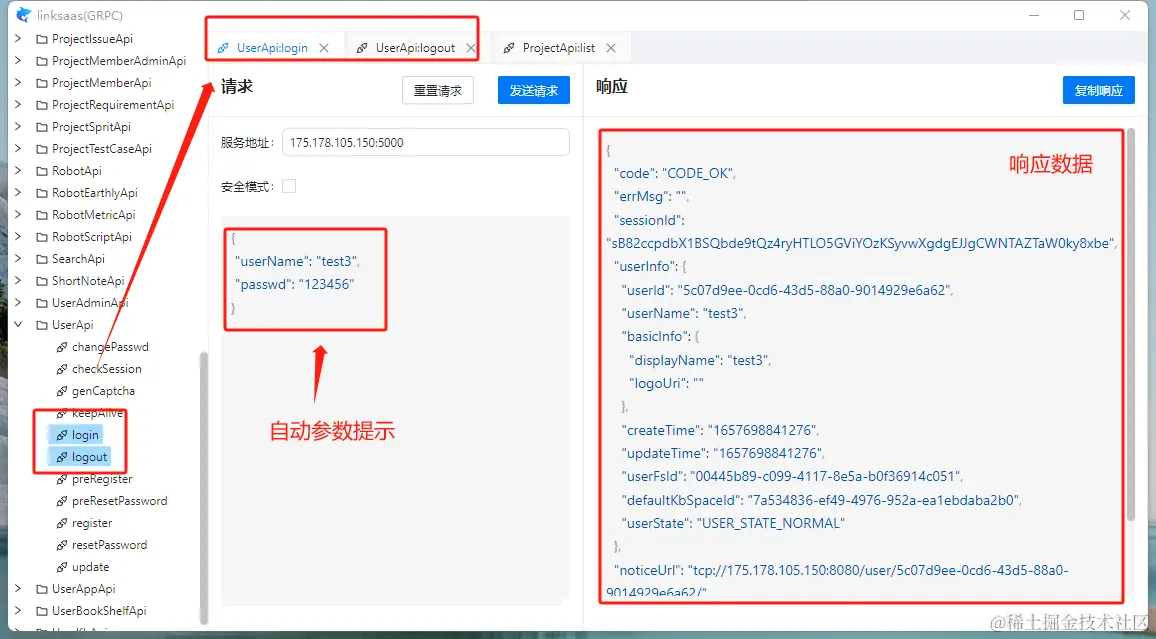The image size is (1156, 639).
Task: Expand the ProjectIssueApi tree node
Action: point(18,38)
